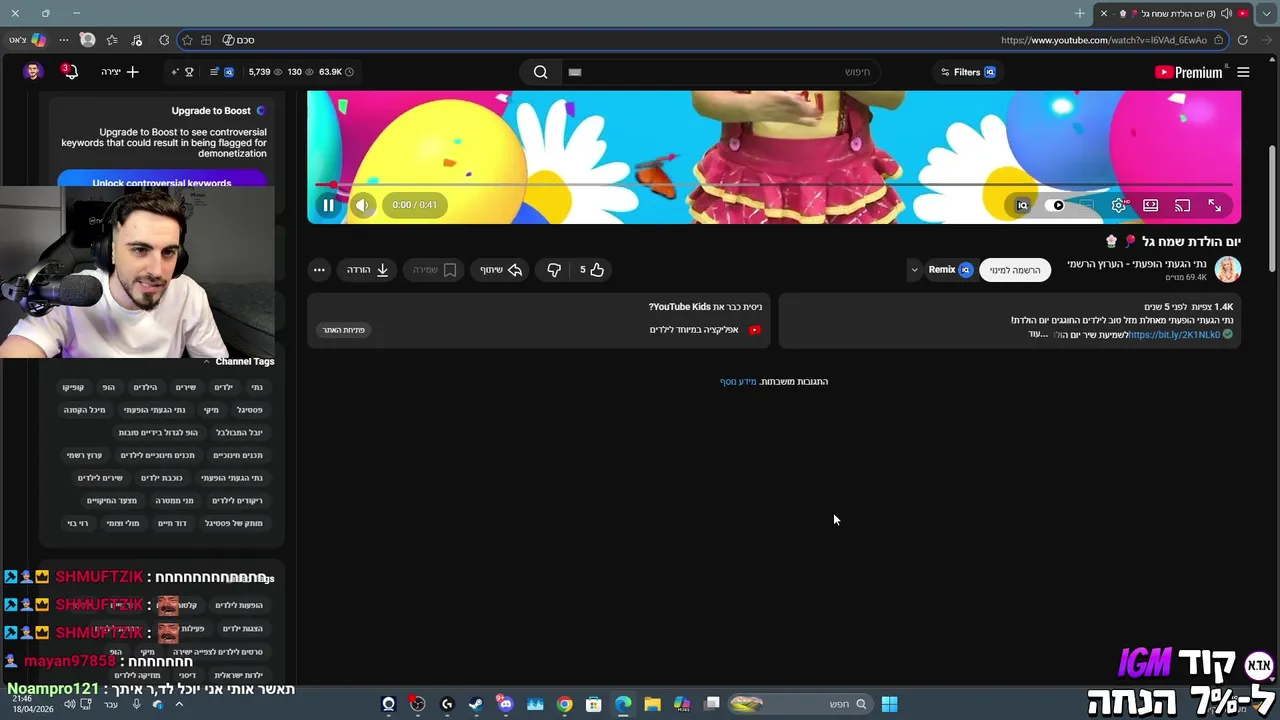
Task: Open the browser profile icon
Action: tap(88, 40)
